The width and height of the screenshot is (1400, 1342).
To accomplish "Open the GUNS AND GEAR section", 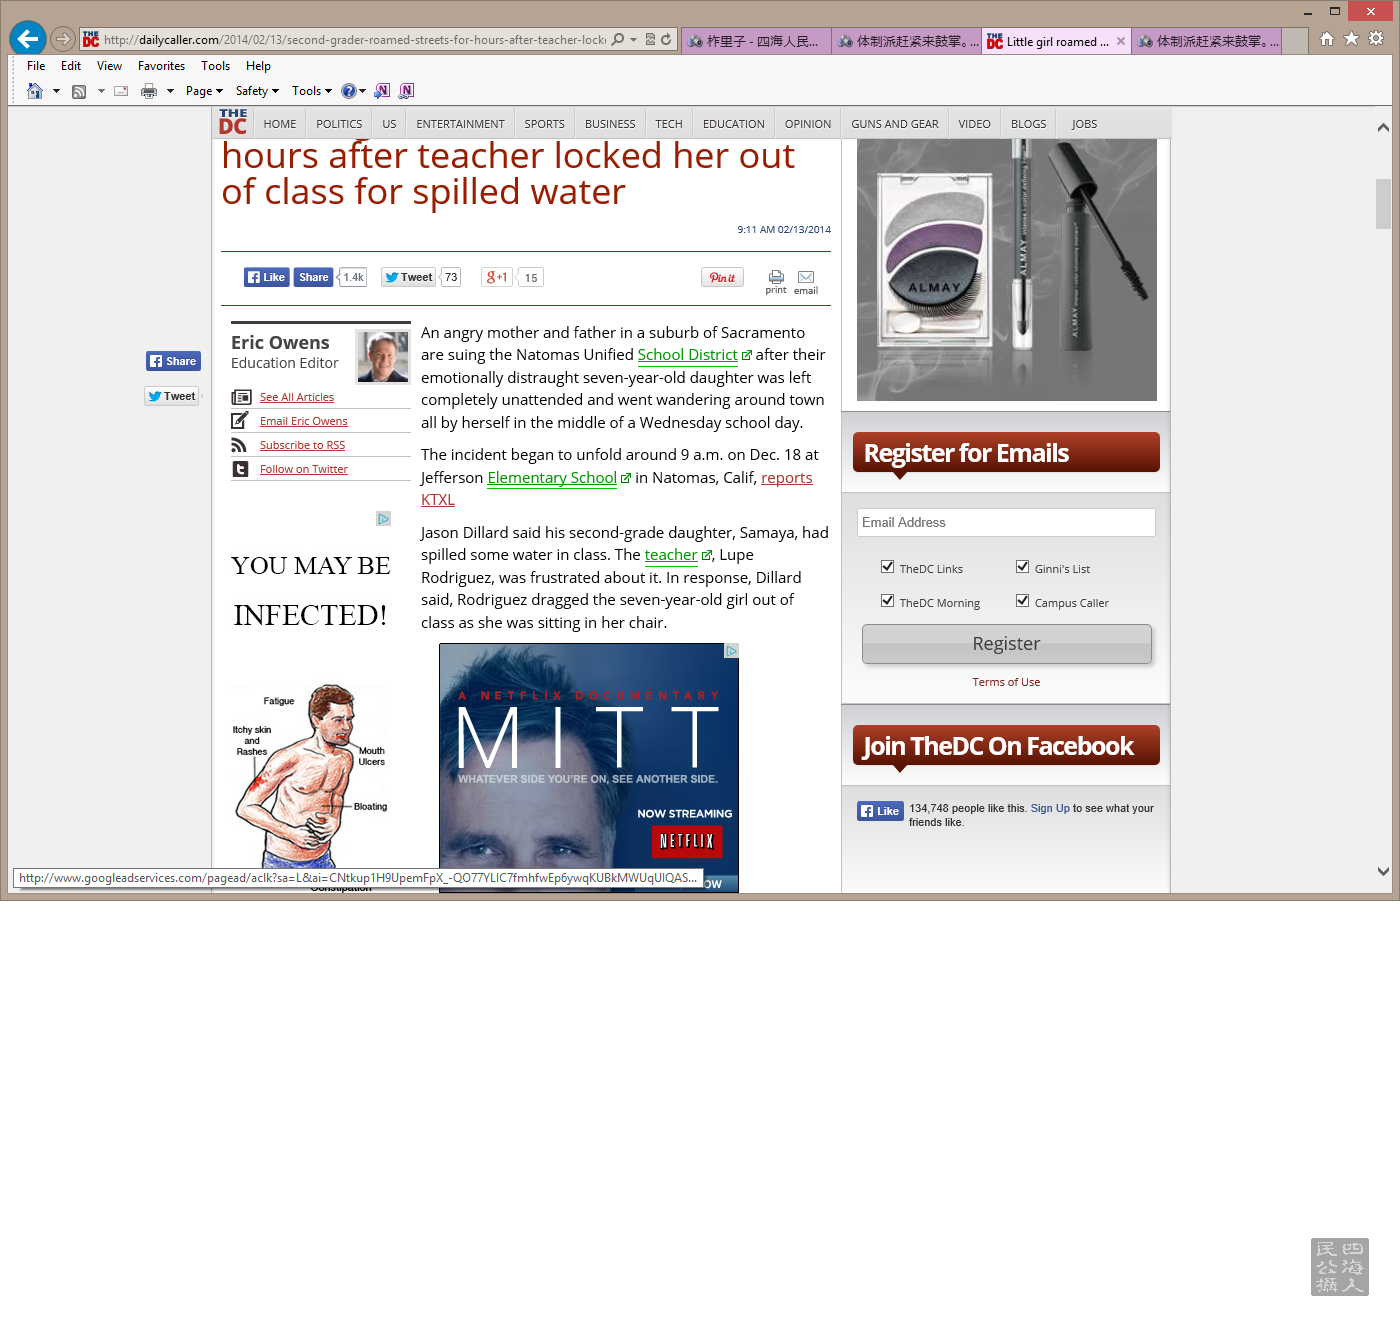I will 895,124.
